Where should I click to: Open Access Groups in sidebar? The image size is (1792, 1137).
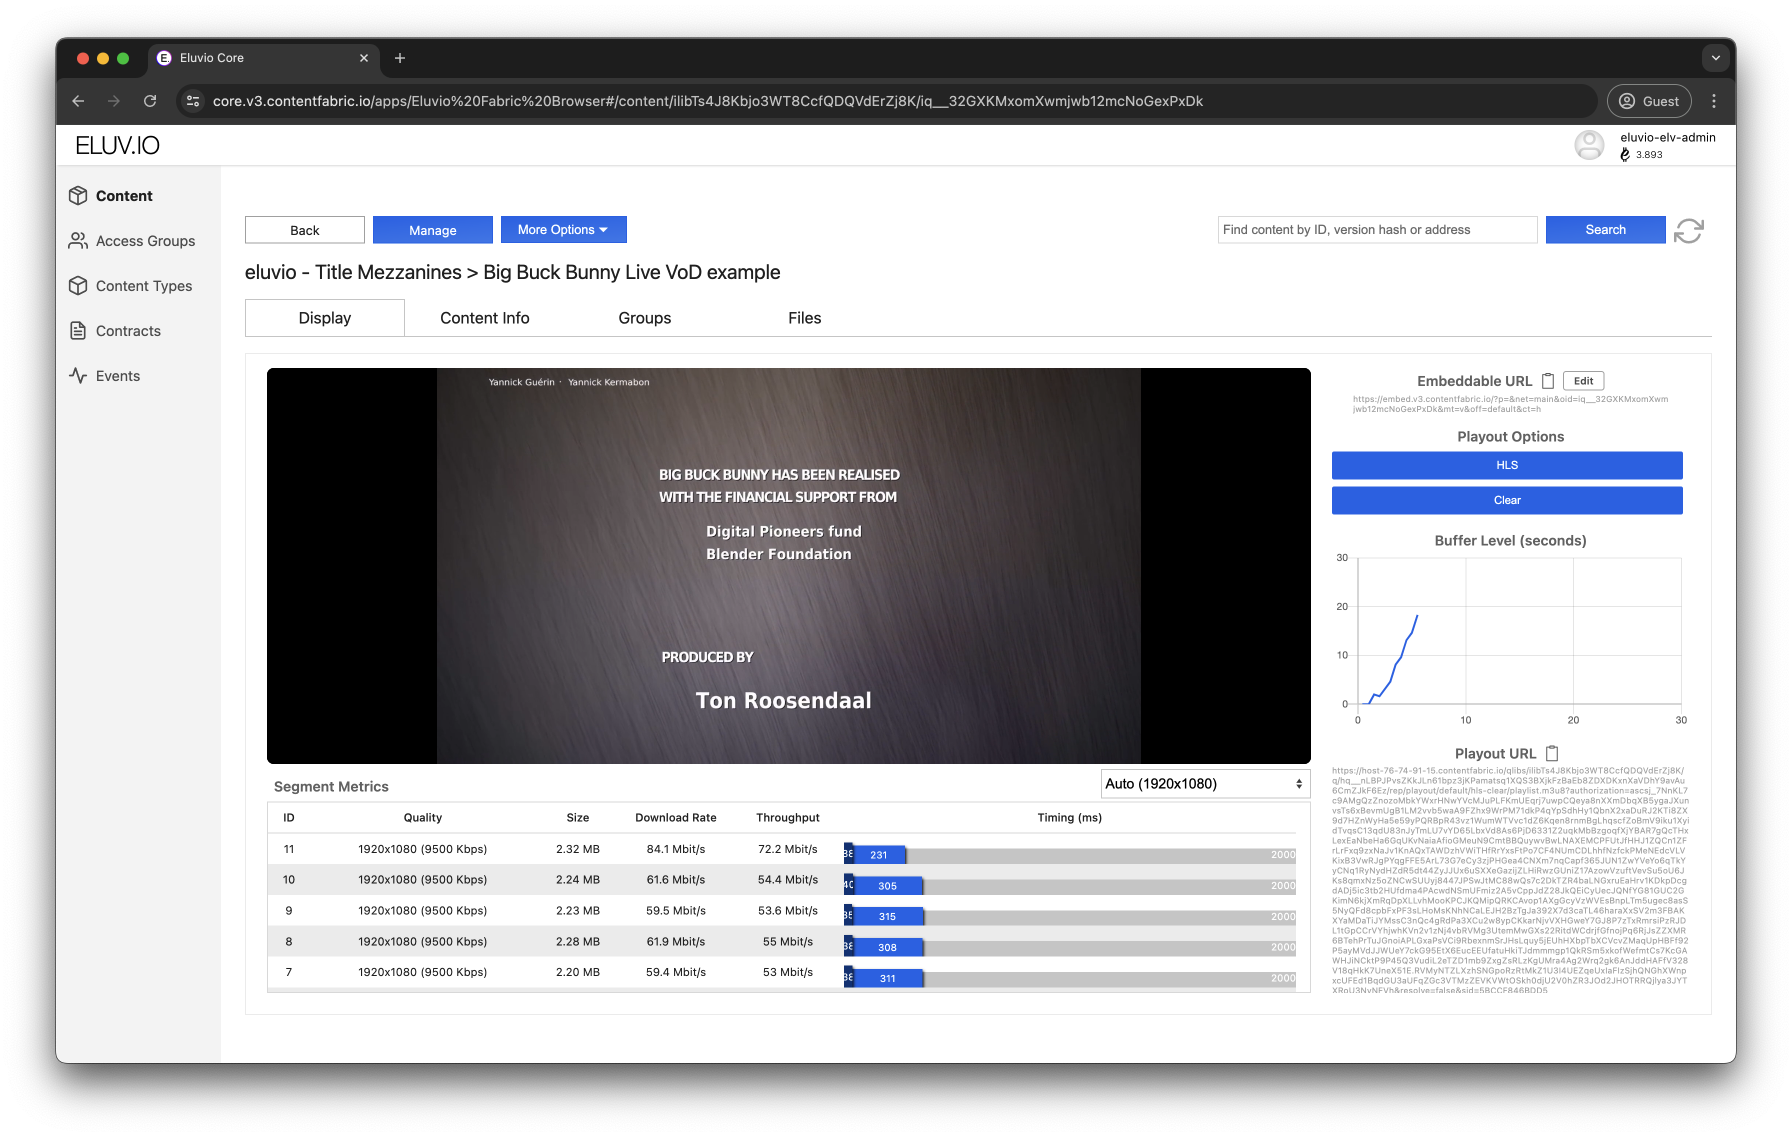132,241
